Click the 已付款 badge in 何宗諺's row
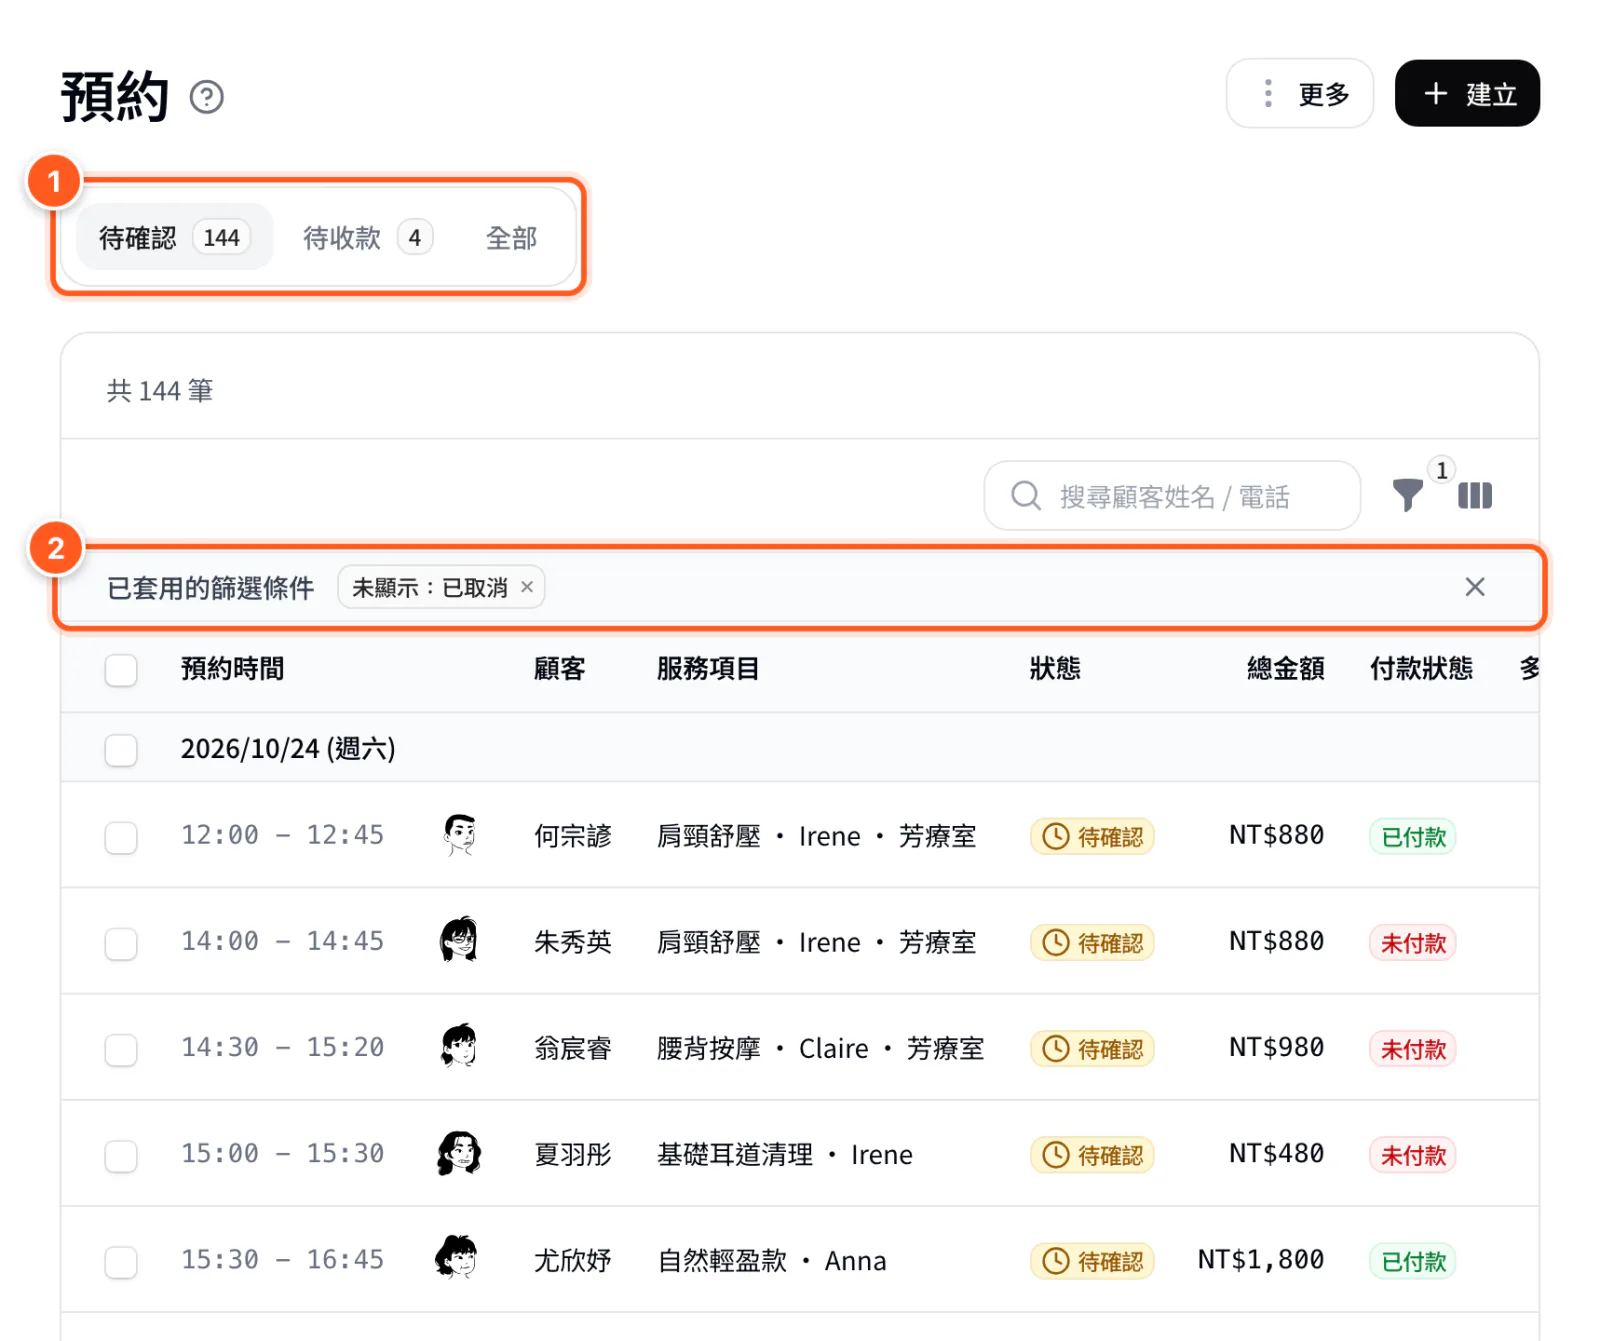Screen dimensions: 1600x1341 coord(1413,837)
